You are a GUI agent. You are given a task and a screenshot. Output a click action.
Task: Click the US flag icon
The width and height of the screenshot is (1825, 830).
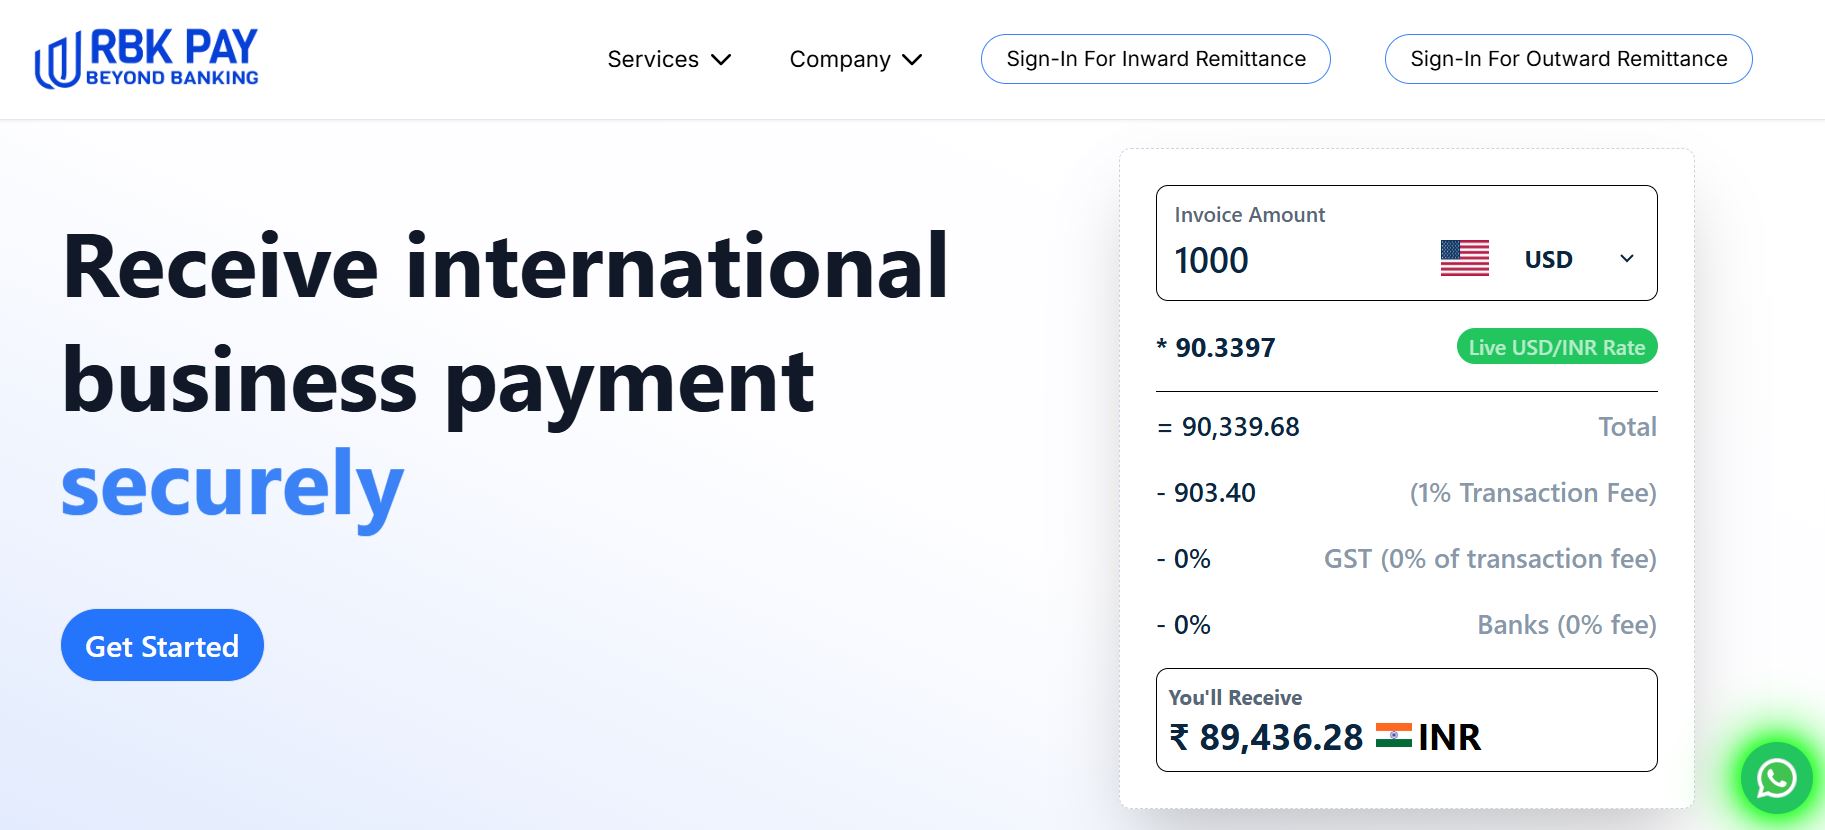pyautogui.click(x=1464, y=259)
